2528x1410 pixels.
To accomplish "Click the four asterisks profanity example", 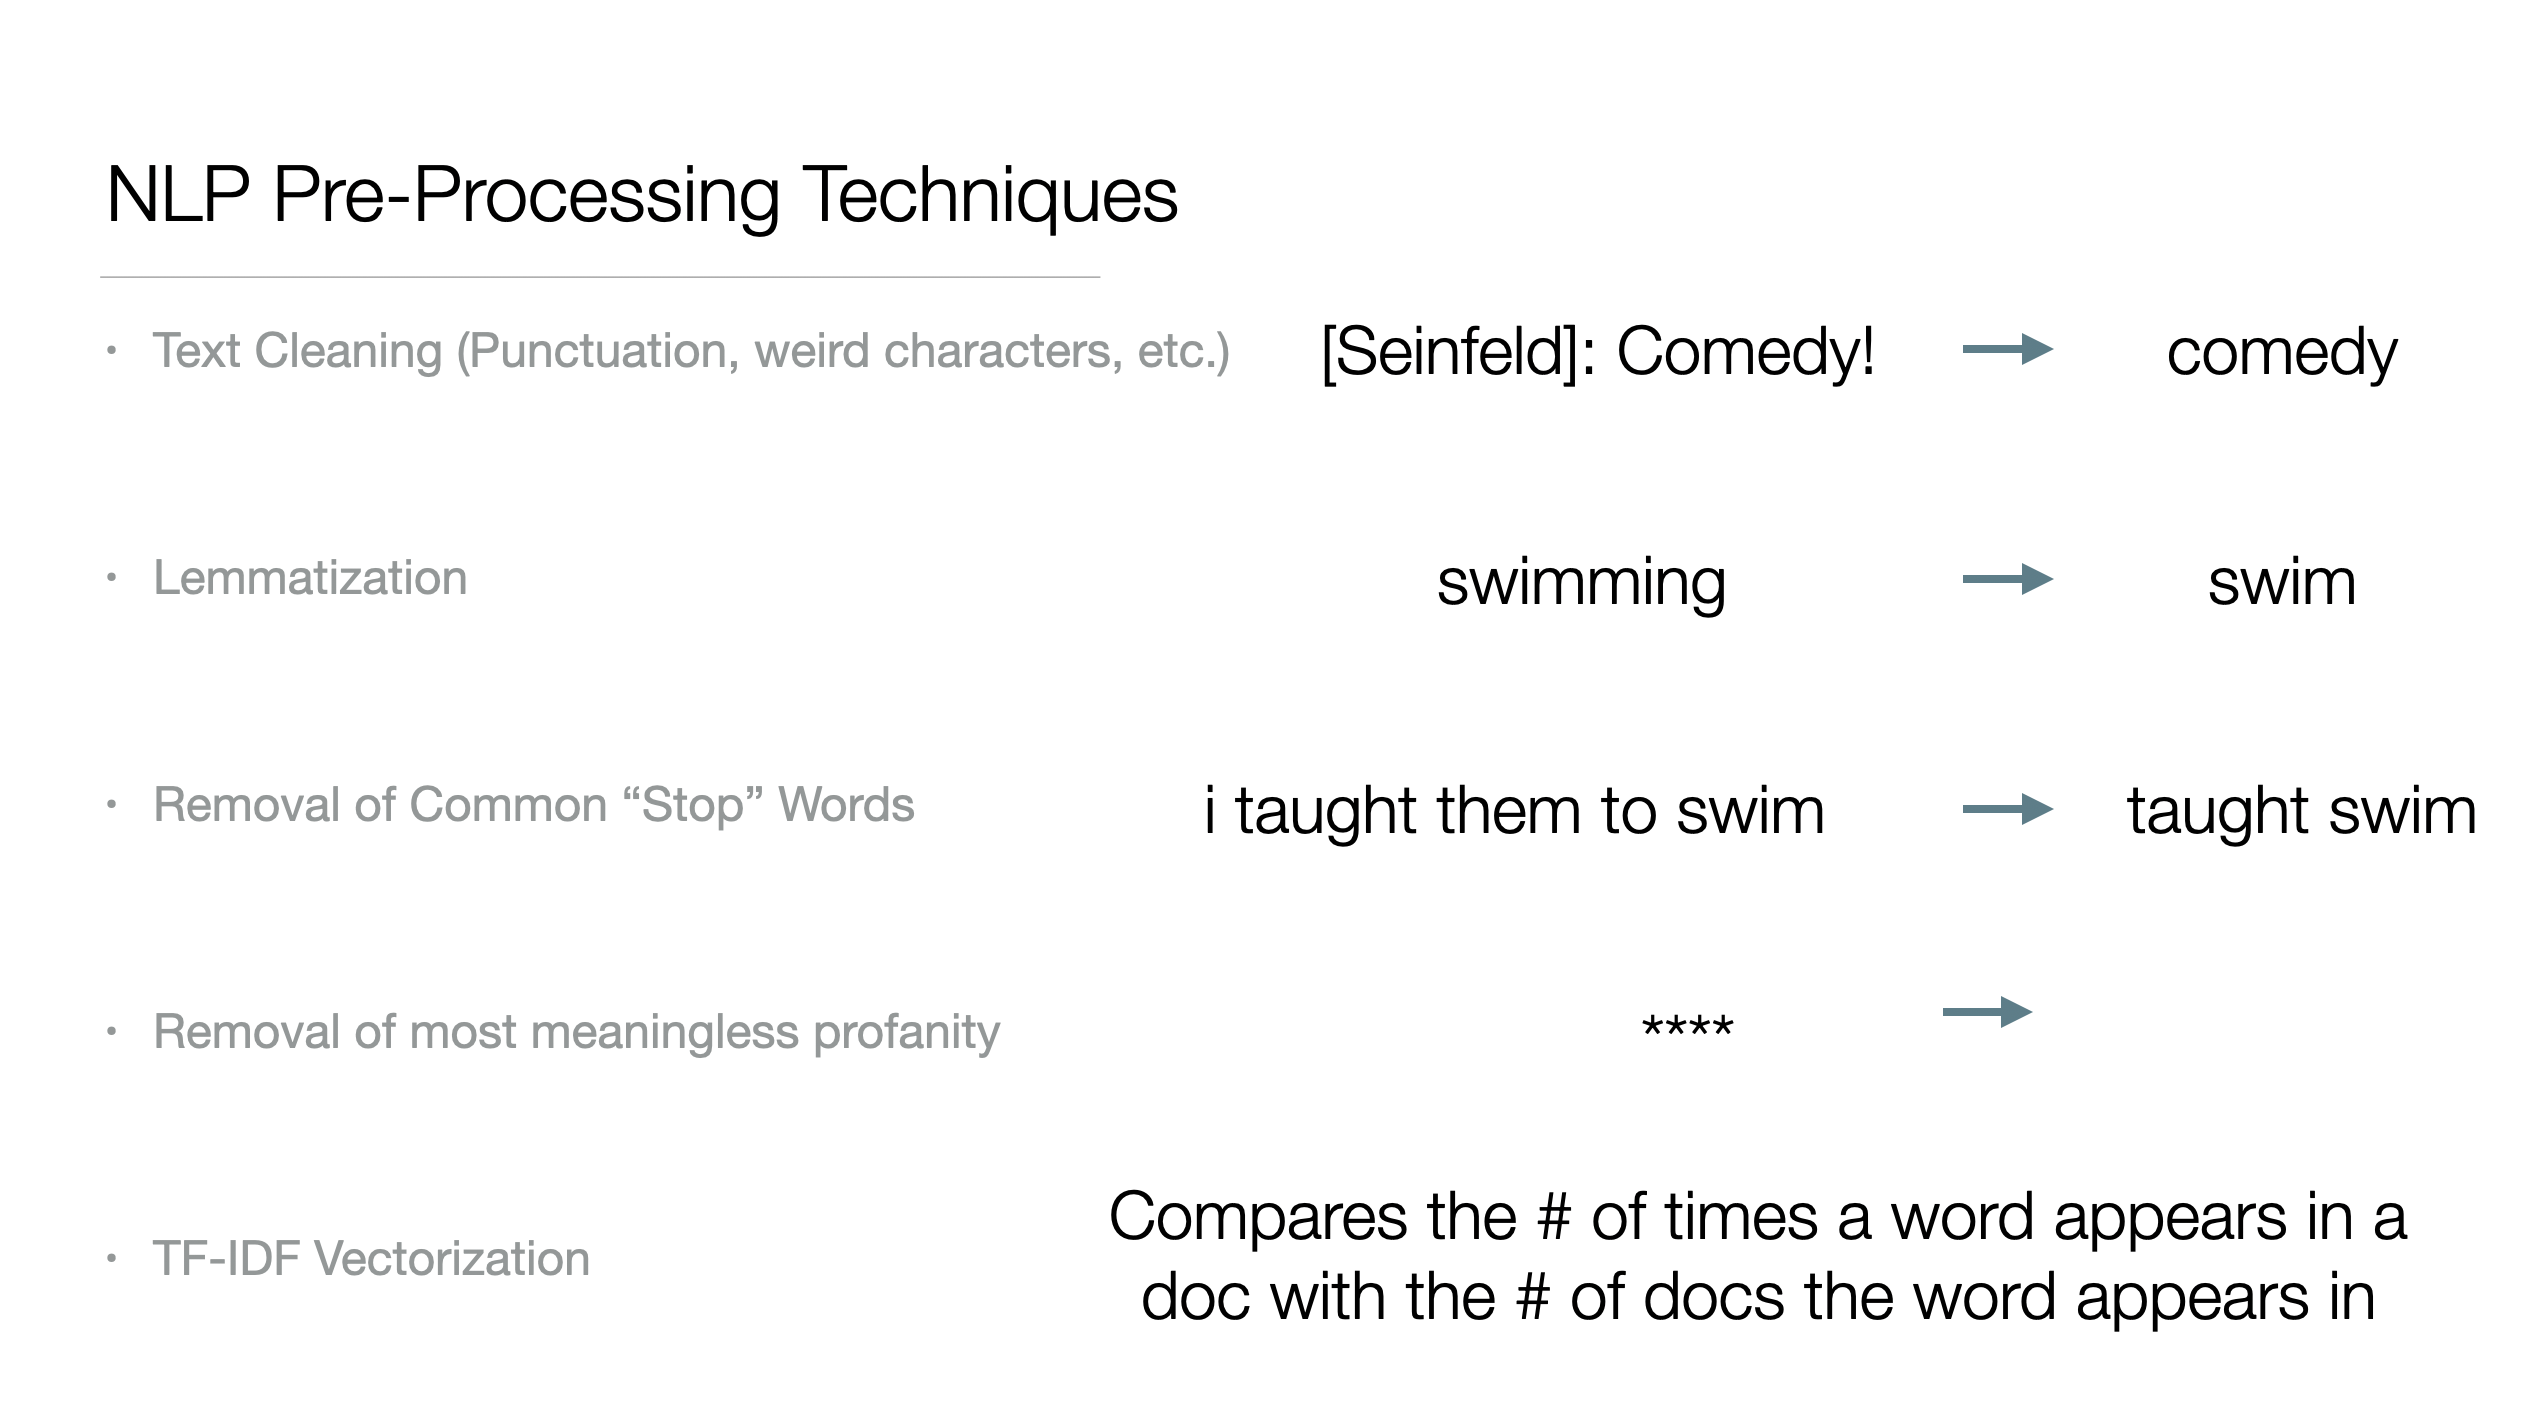I will coord(1688,1027).
